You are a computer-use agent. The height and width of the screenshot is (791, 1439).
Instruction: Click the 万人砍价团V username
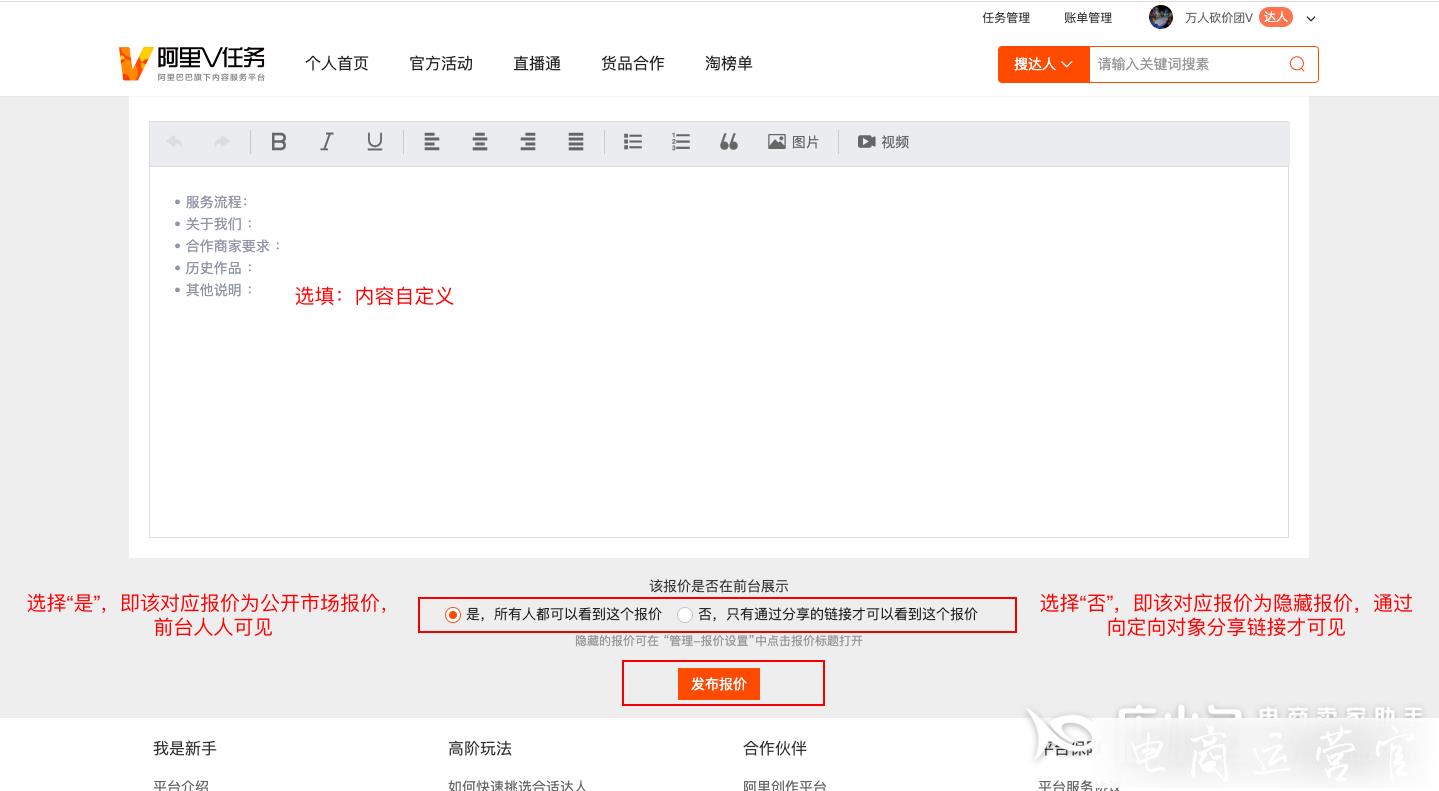point(1219,18)
